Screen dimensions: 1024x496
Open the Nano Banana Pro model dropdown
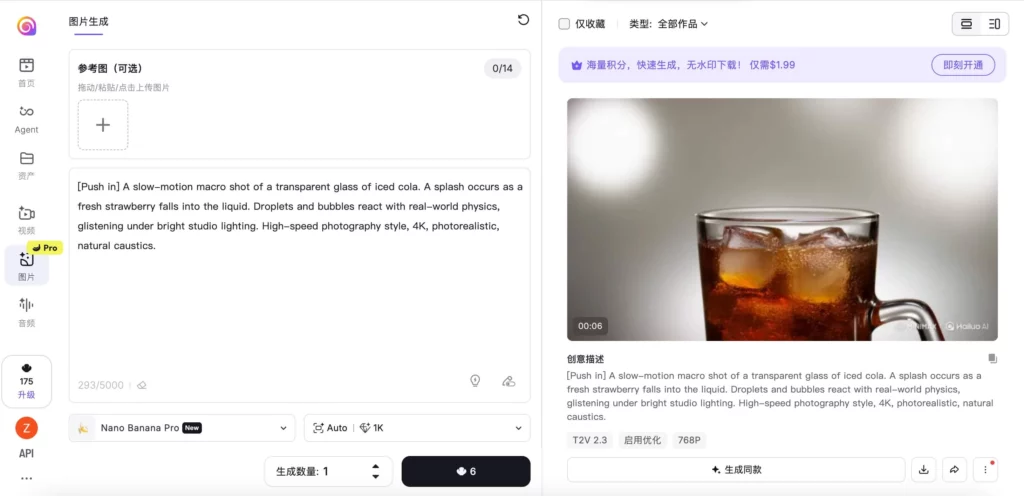(x=182, y=428)
